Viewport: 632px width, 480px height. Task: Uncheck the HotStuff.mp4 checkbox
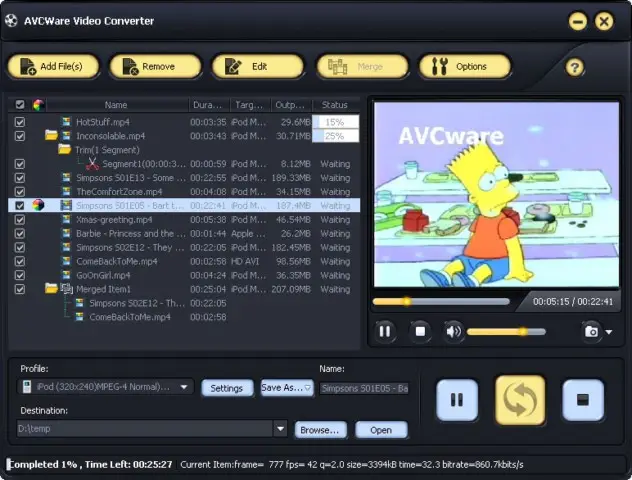click(20, 122)
